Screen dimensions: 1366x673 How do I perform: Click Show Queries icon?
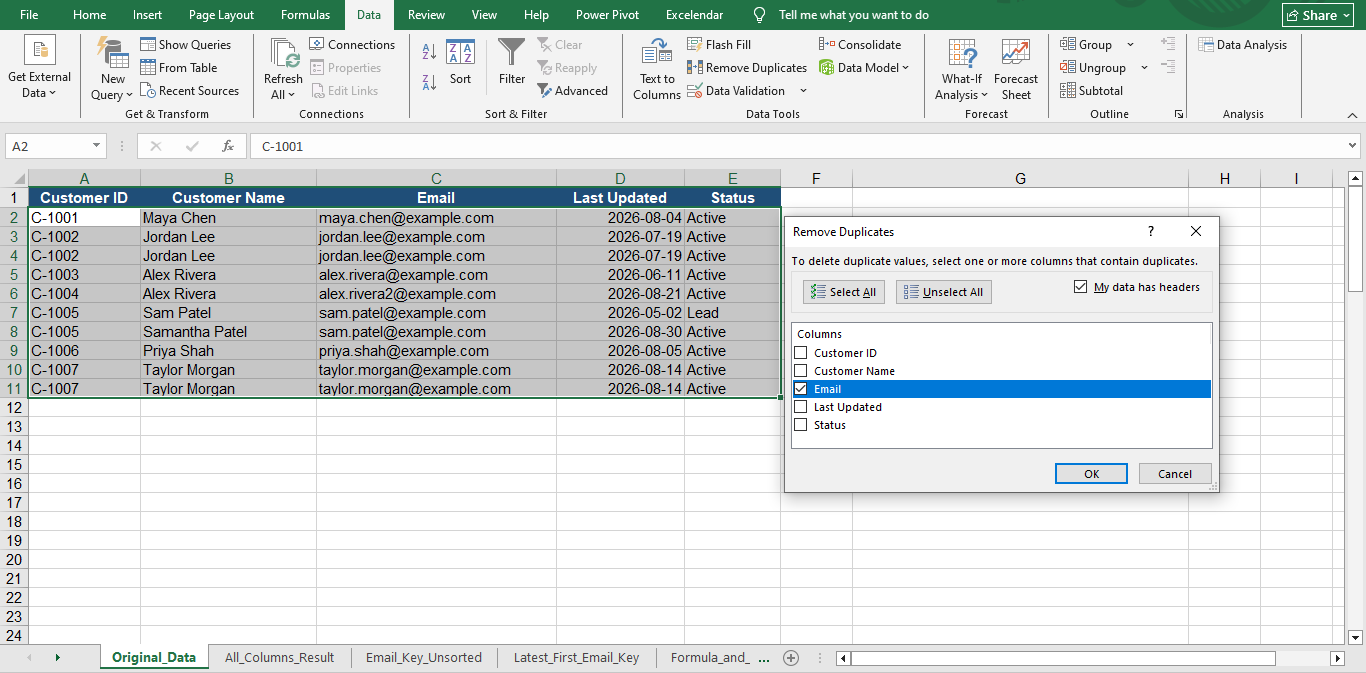click(x=148, y=44)
